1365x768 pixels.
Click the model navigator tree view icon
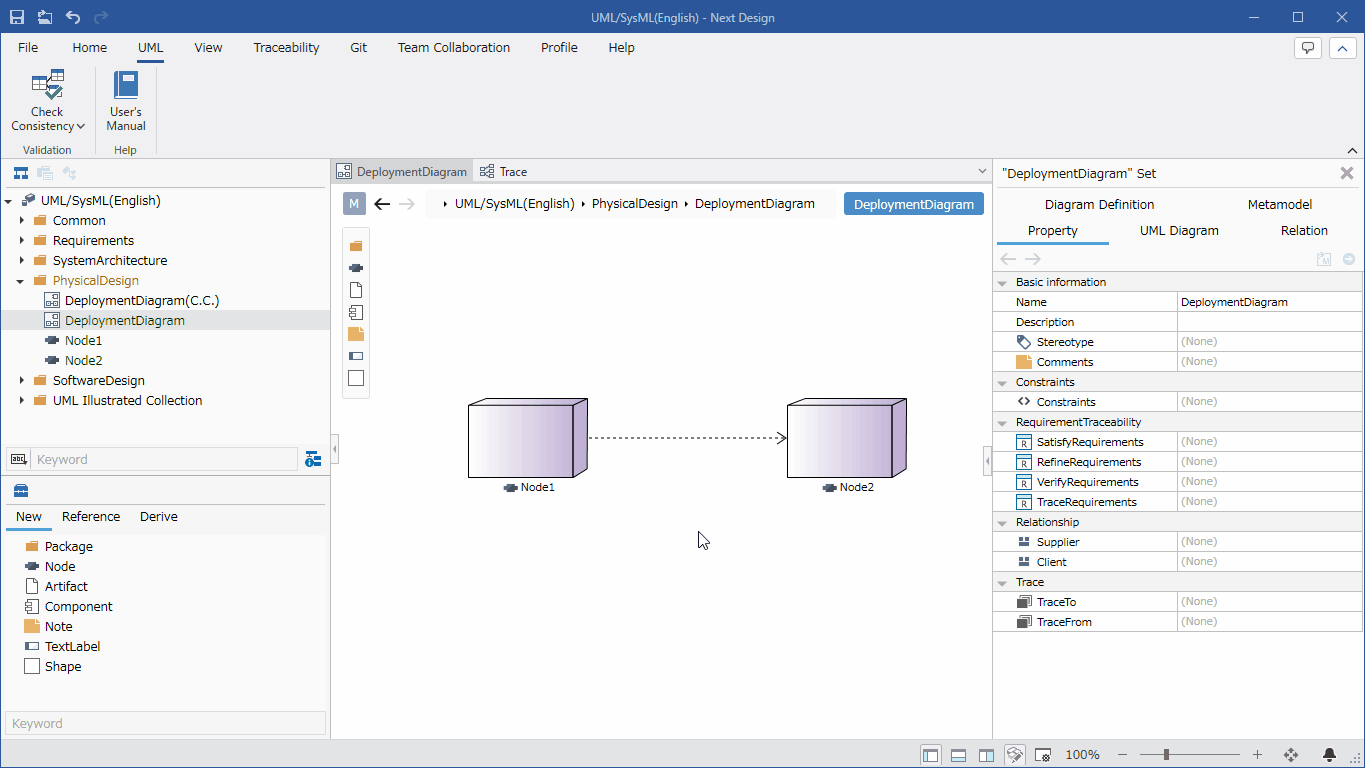click(x=20, y=173)
